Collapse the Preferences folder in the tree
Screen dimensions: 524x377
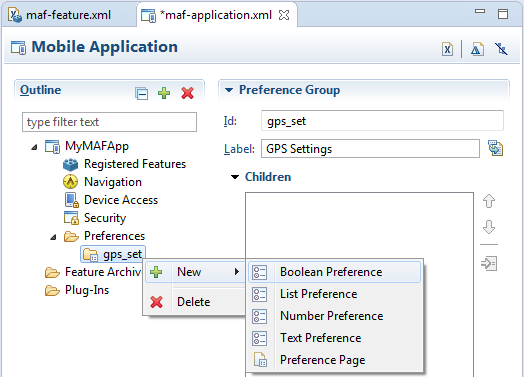[x=53, y=237]
